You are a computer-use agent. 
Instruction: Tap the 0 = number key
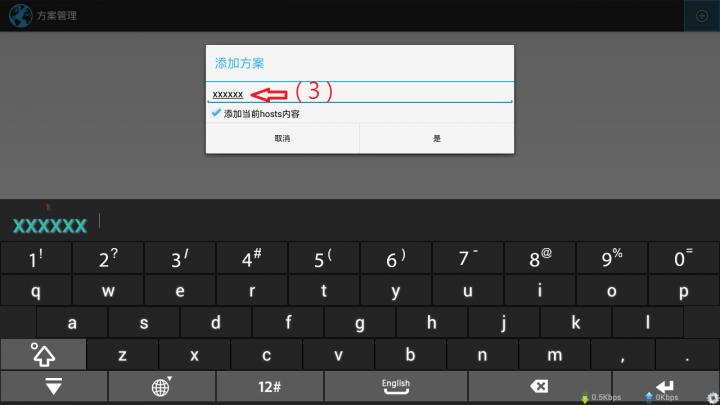pos(683,259)
